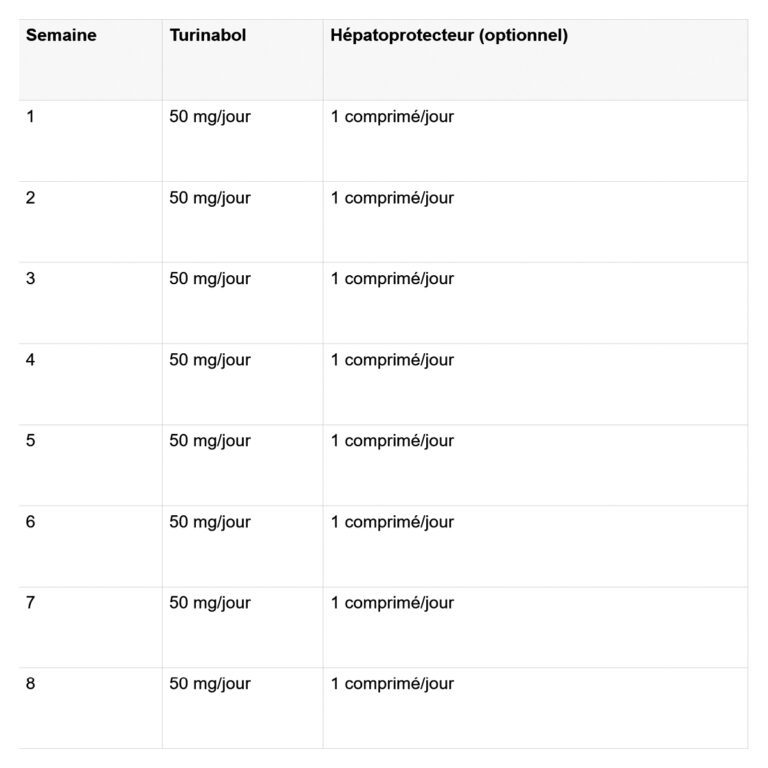Select the week 6 Semaine cell
The height and width of the screenshot is (768, 768).
tap(31, 522)
